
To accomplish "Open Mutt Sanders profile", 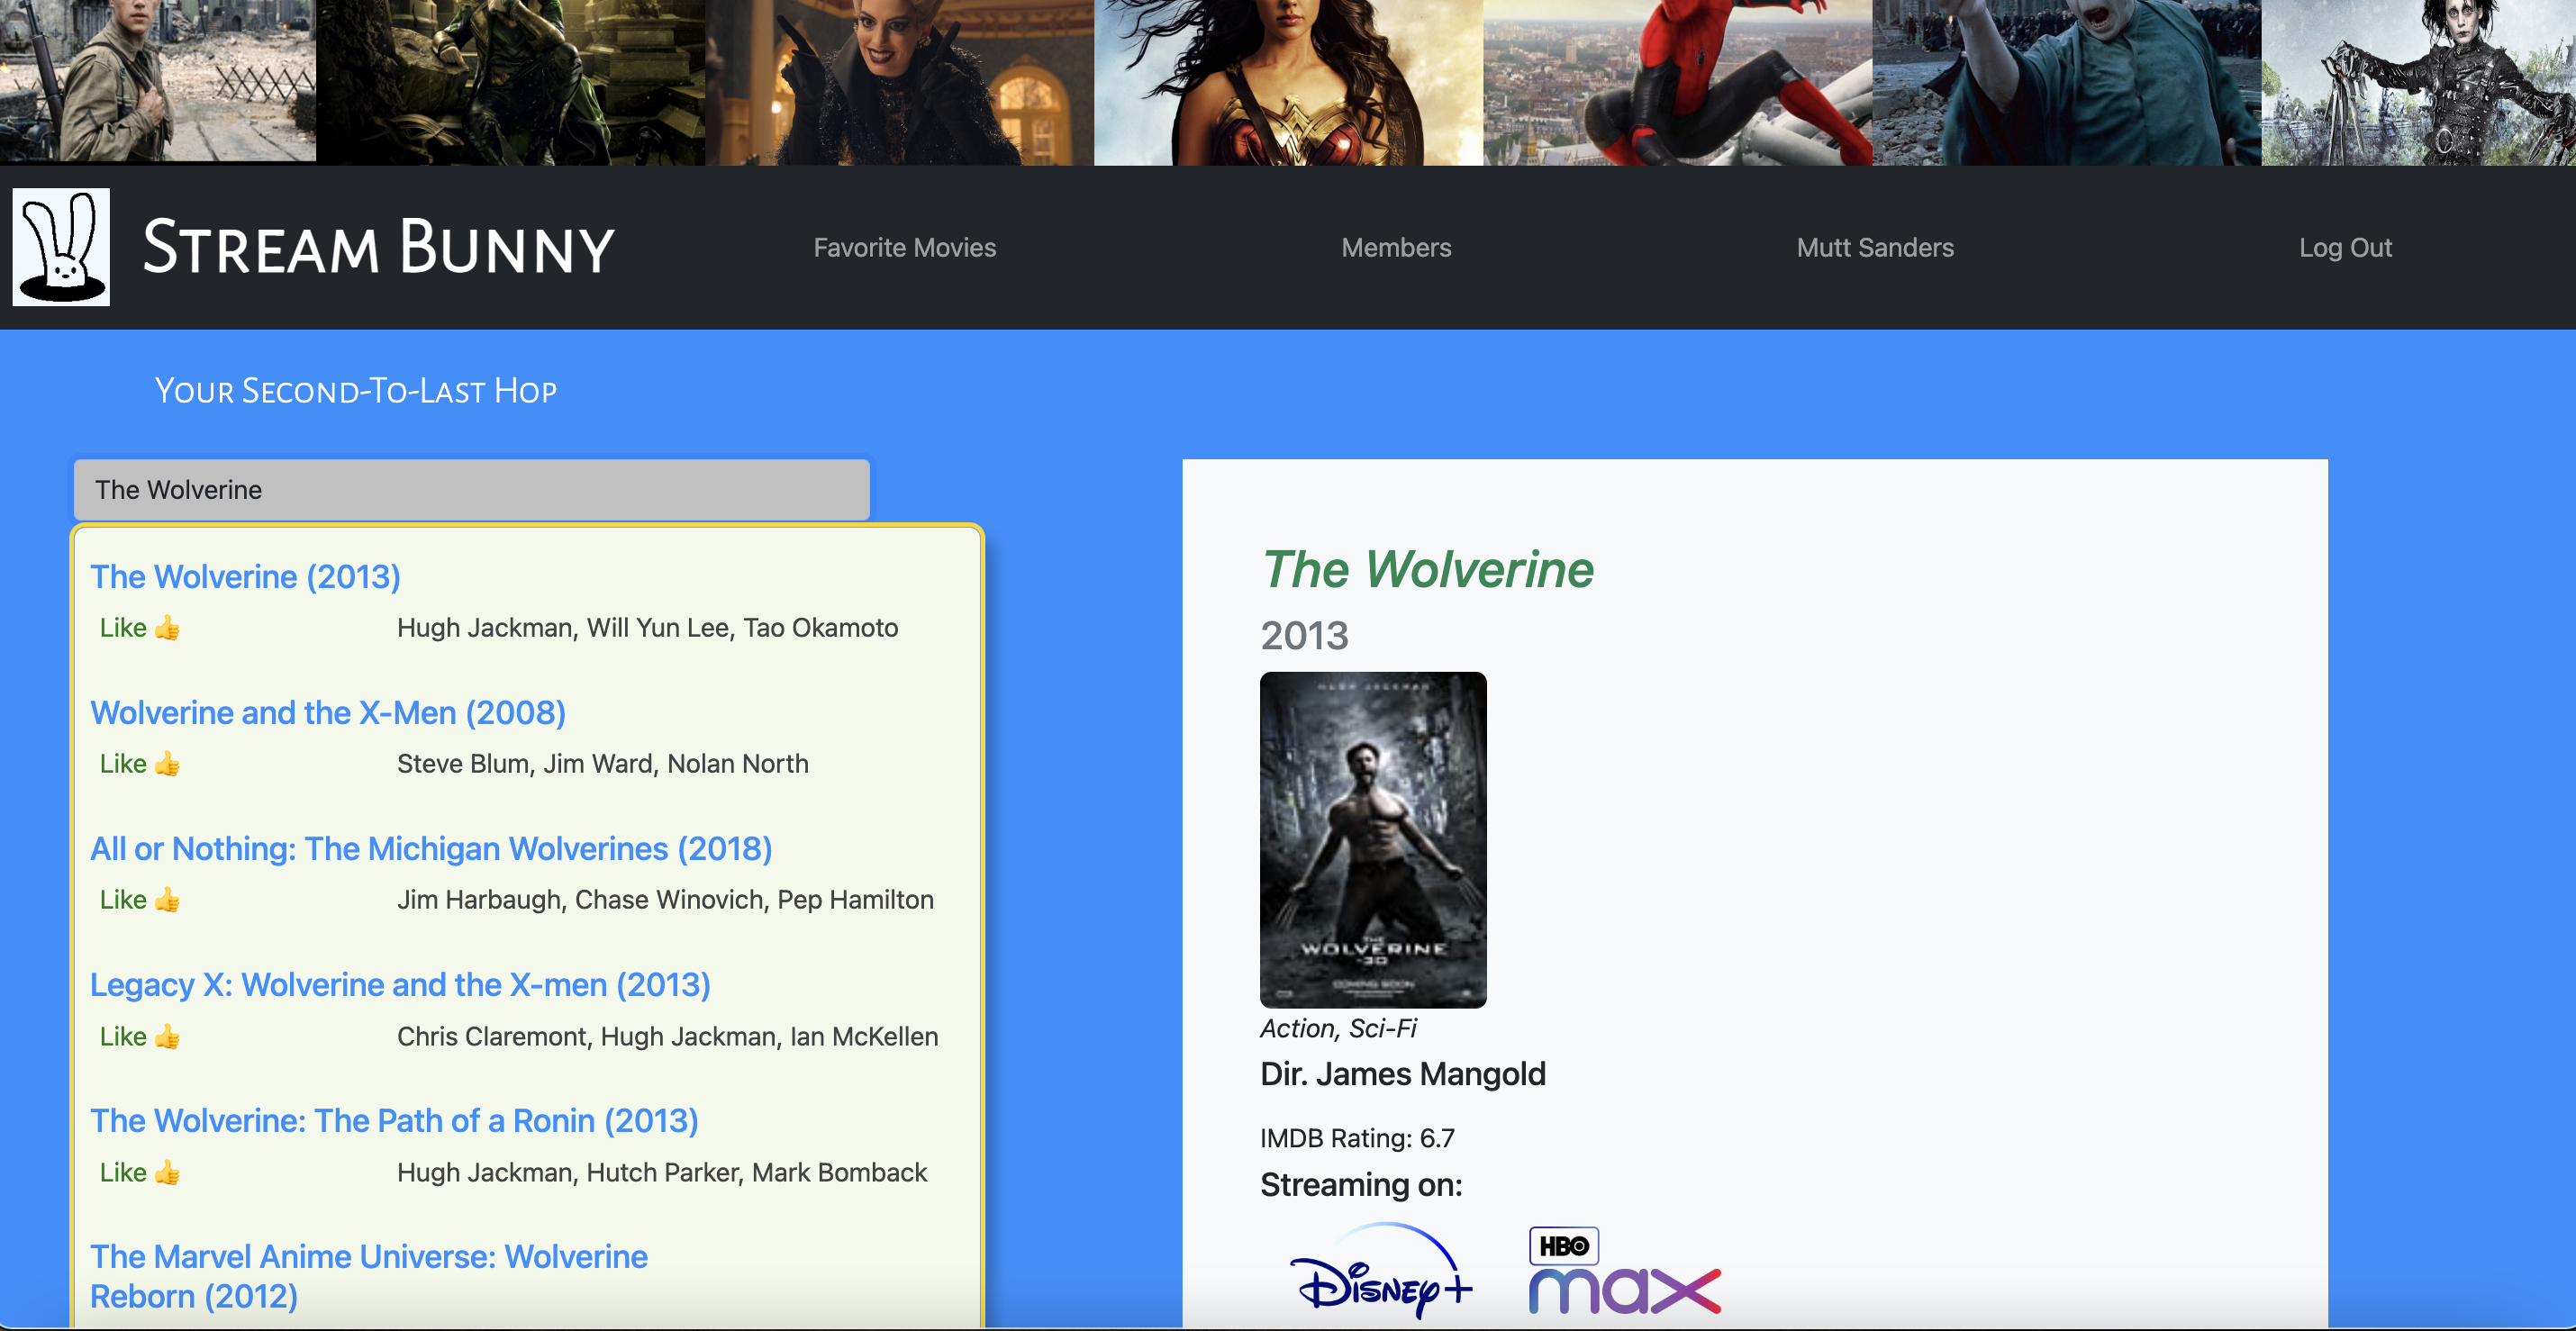I will coord(1875,248).
